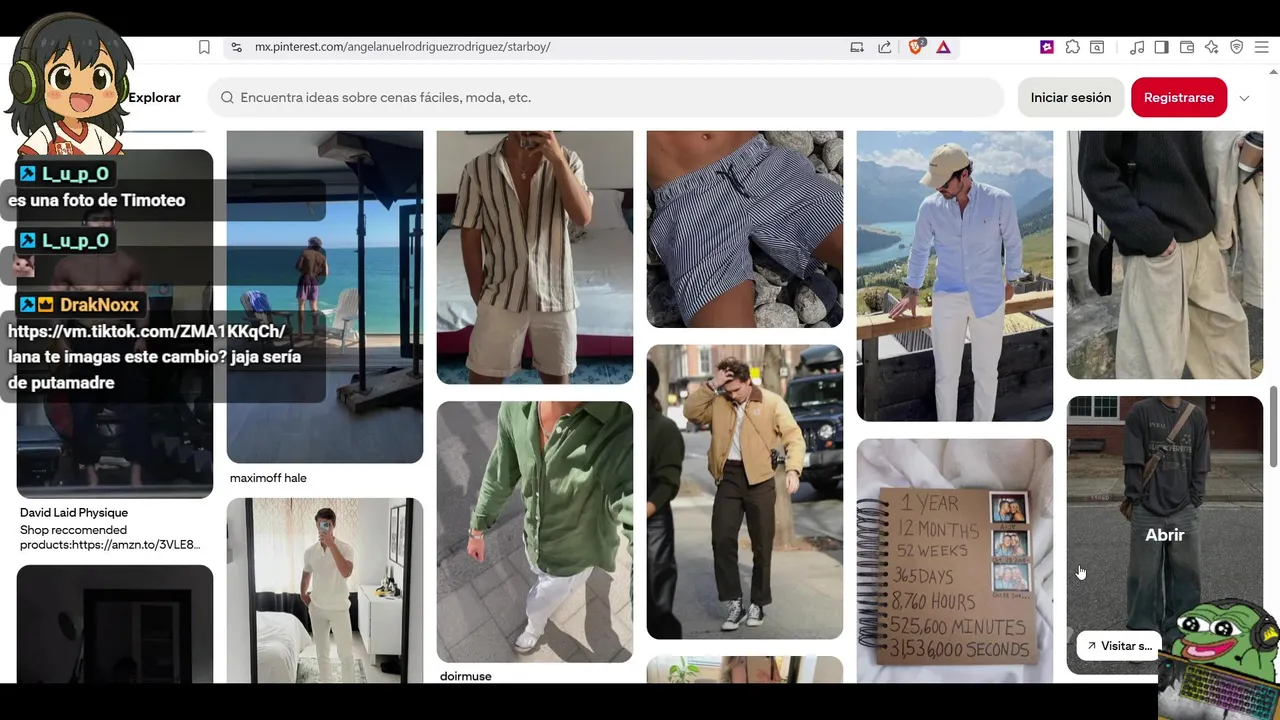Click the 'Shop reccomended products' description text
The height and width of the screenshot is (720, 1280).
(110, 537)
